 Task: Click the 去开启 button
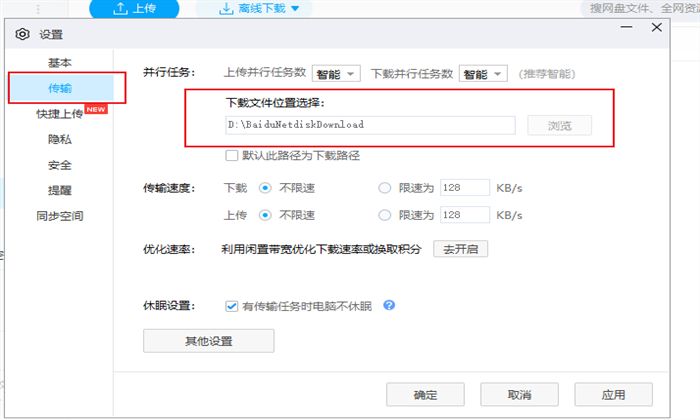[x=460, y=249]
